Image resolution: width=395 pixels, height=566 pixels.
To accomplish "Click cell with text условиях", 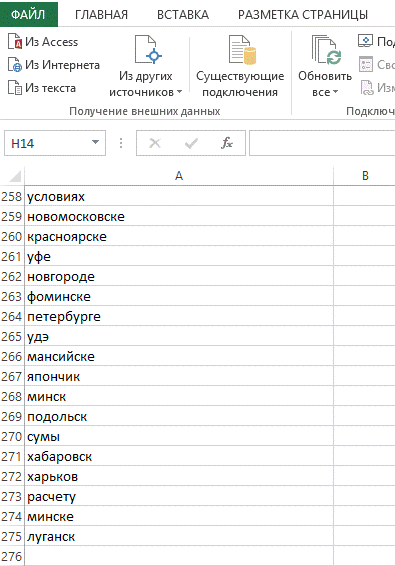I will tap(179, 196).
